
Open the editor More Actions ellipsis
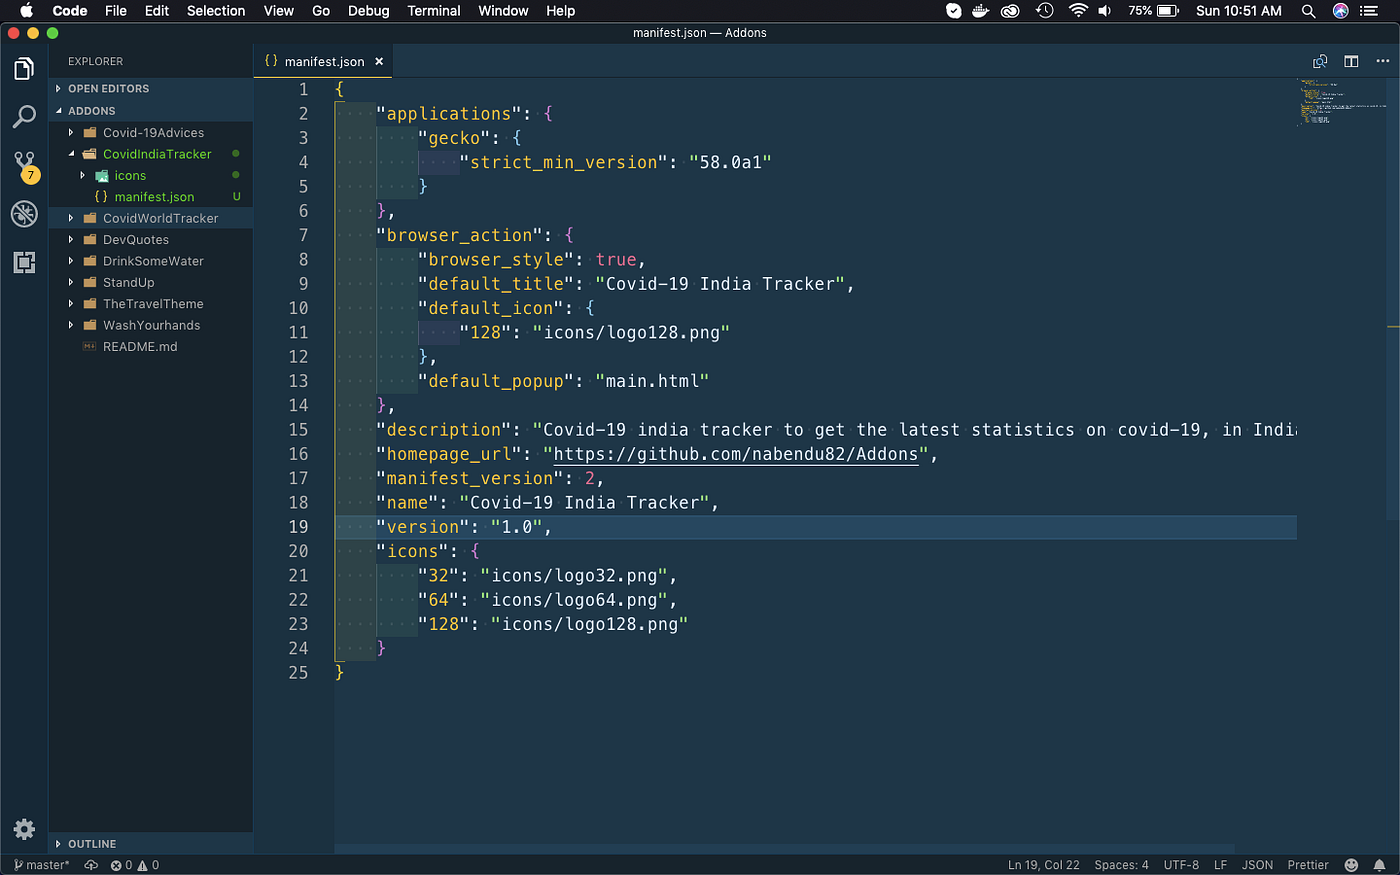(1383, 61)
